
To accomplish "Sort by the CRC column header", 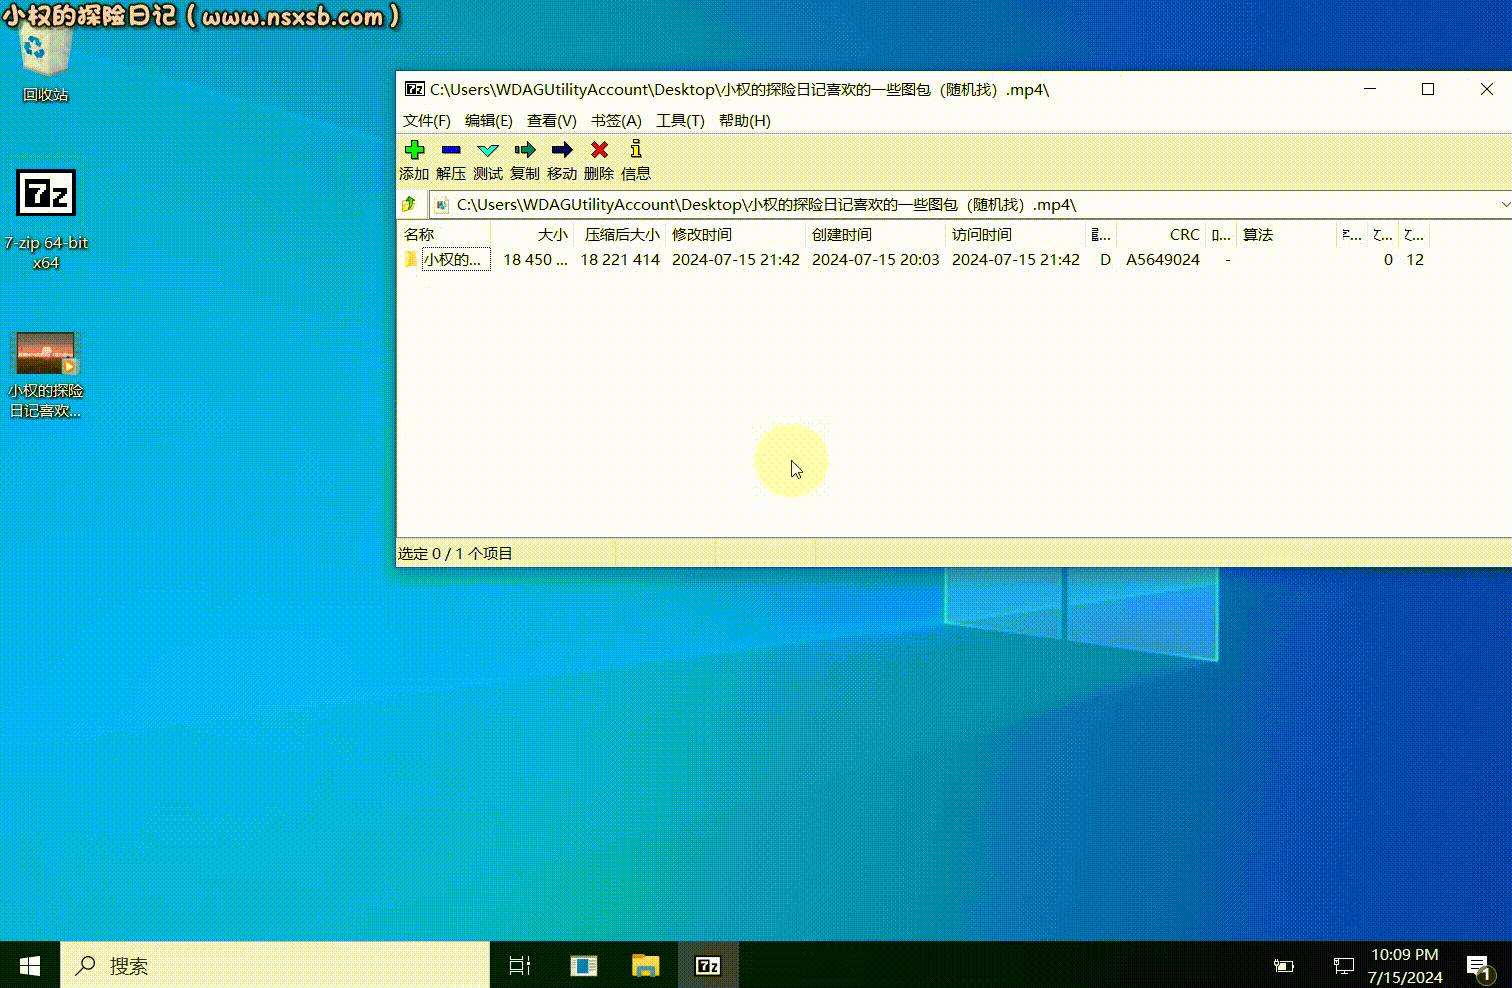I will click(x=1161, y=235).
